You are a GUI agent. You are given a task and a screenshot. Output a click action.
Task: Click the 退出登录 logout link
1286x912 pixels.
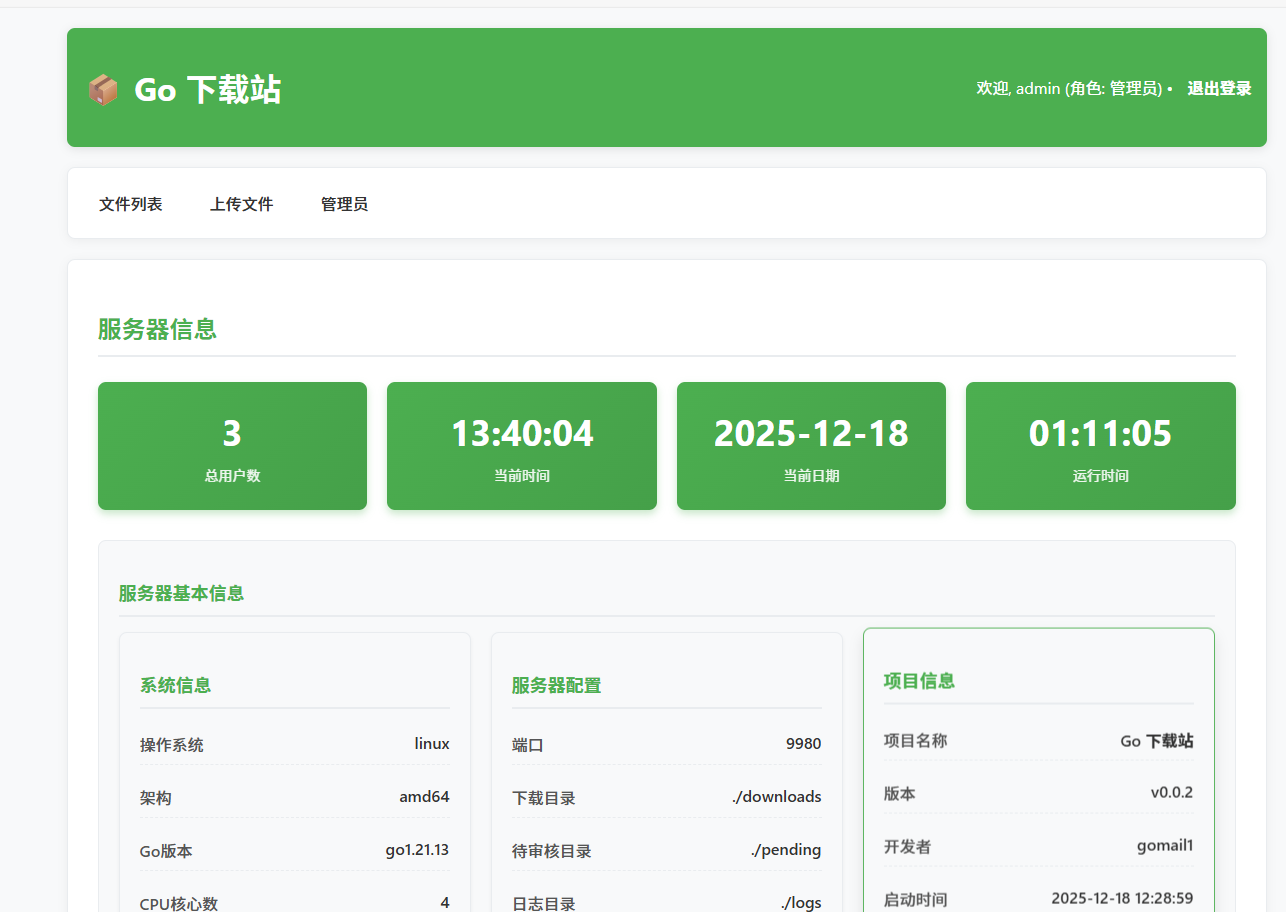pos(1219,88)
